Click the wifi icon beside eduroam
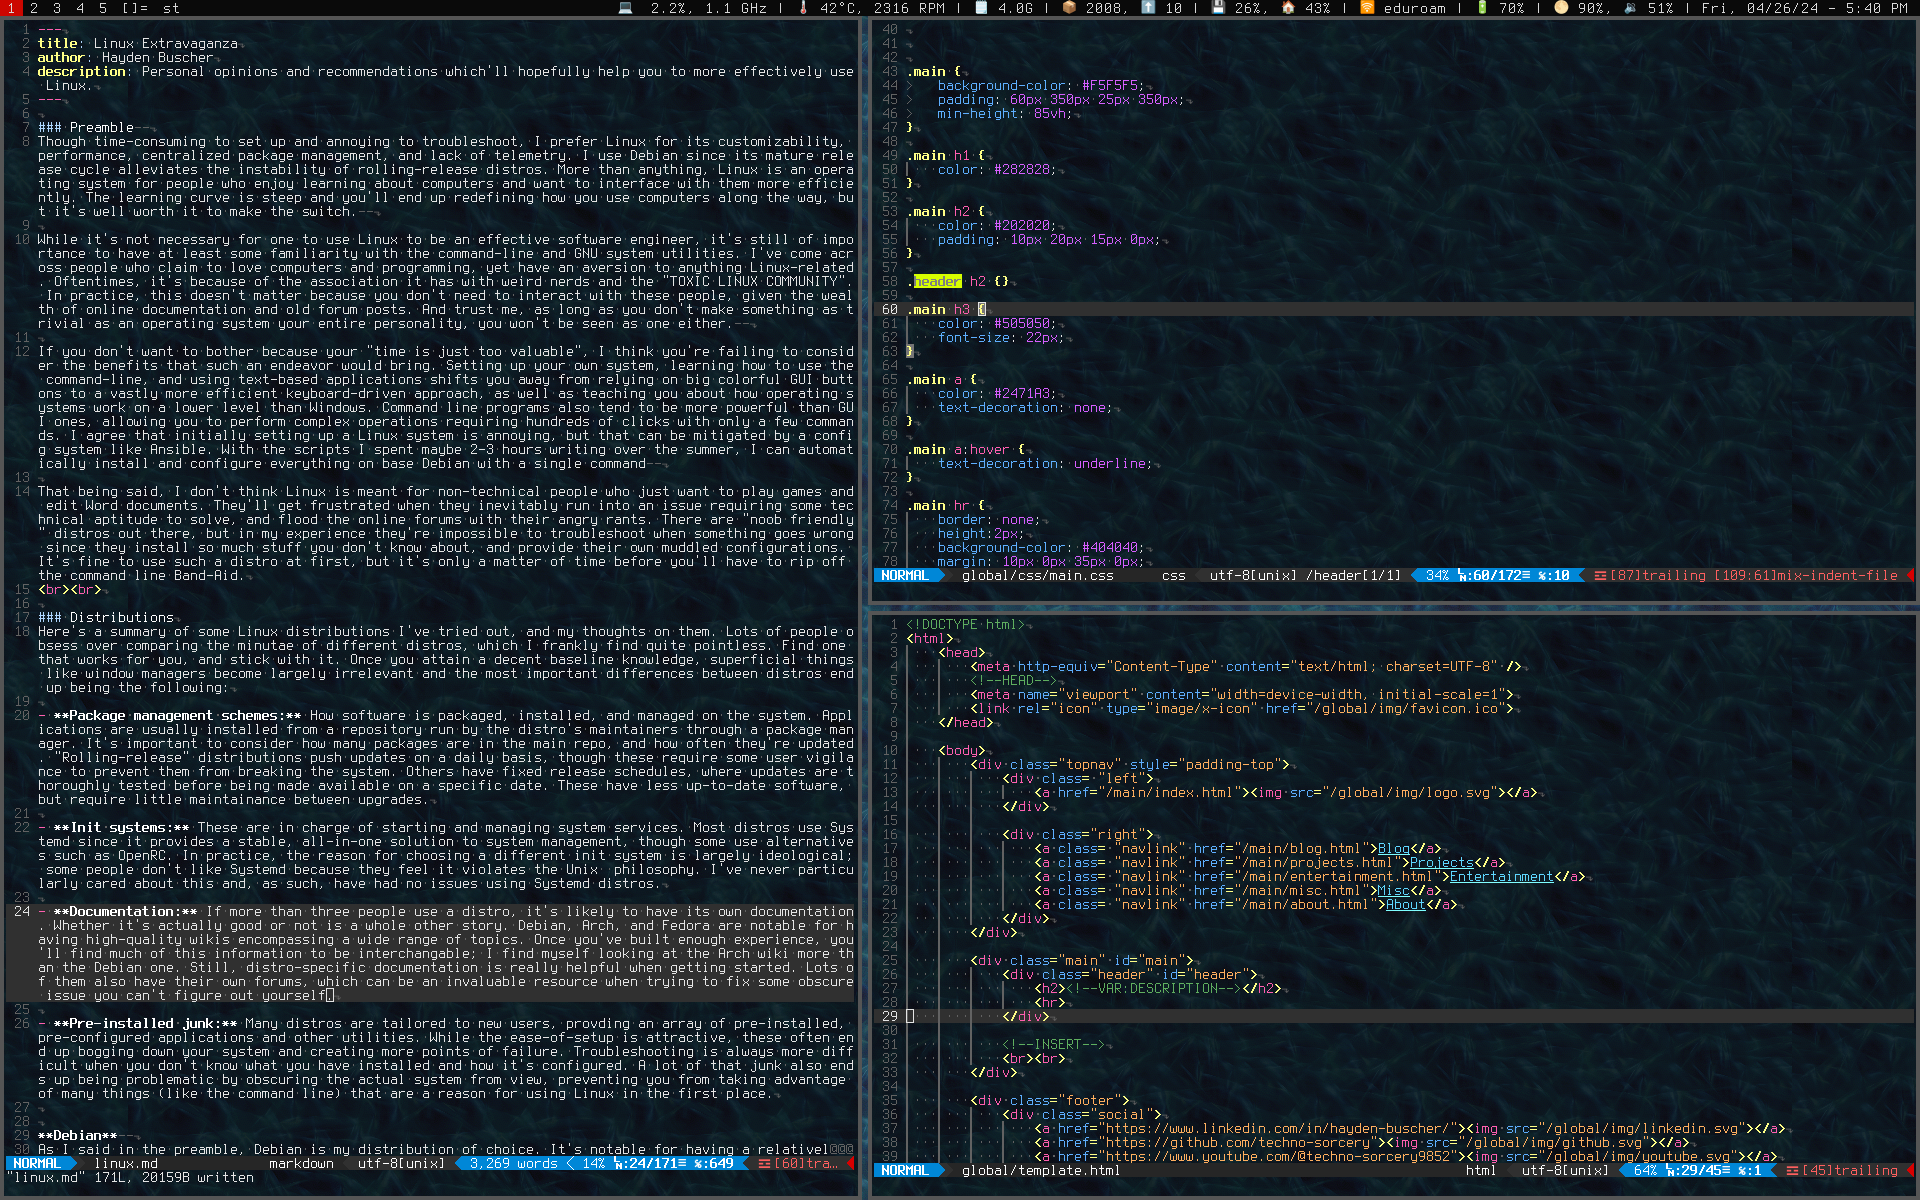This screenshot has height=1200, width=1920. coord(1366,7)
